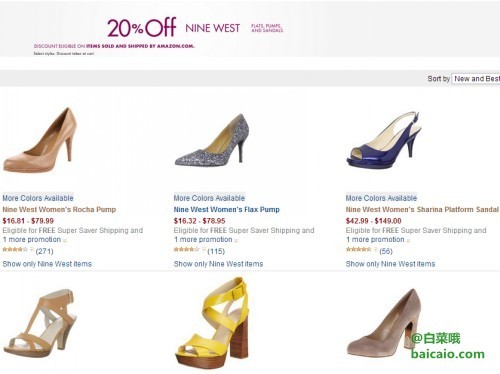Click More Colors Available above Sharina Sandal

pos(381,198)
